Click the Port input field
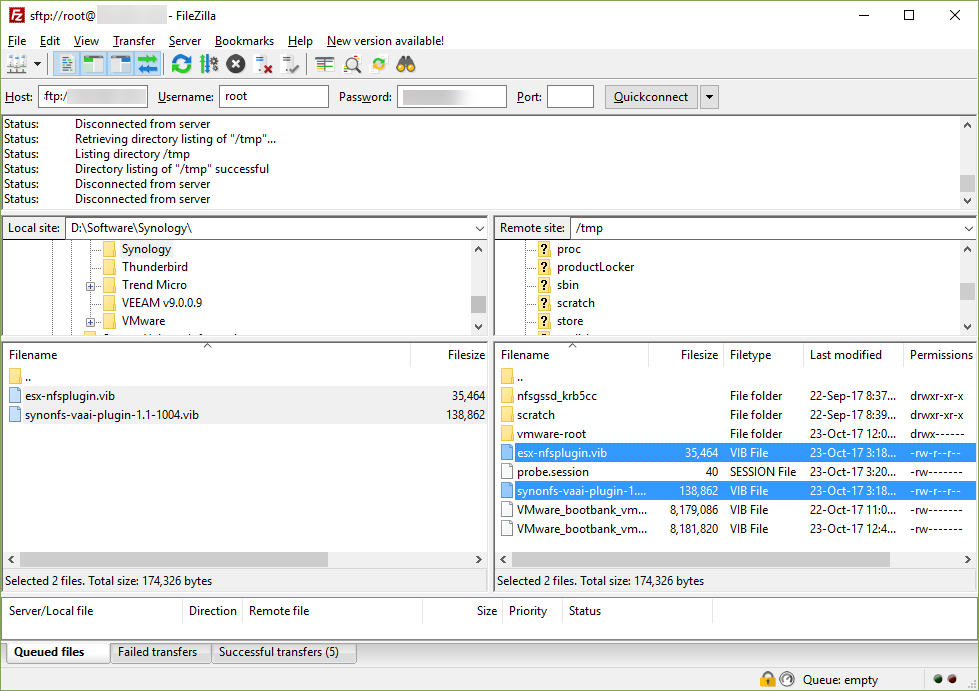Image resolution: width=979 pixels, height=691 pixels. point(570,97)
